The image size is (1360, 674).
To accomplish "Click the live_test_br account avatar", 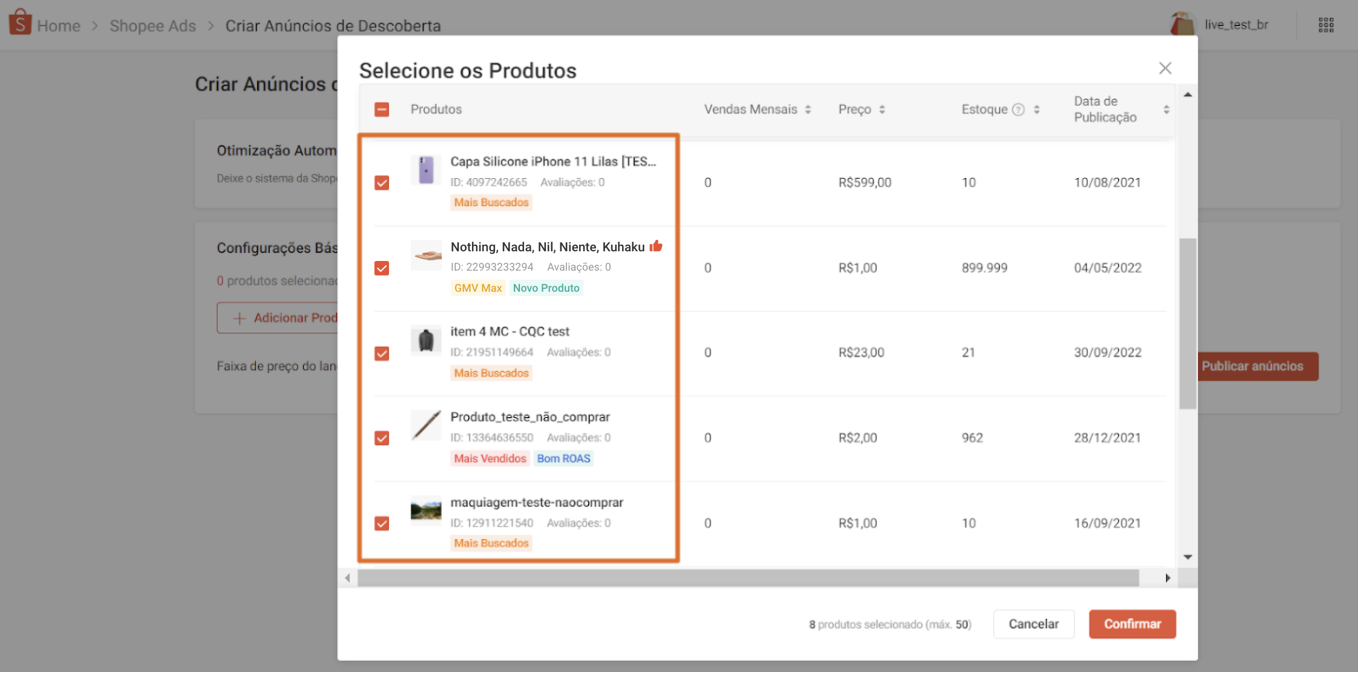I will [1184, 24].
